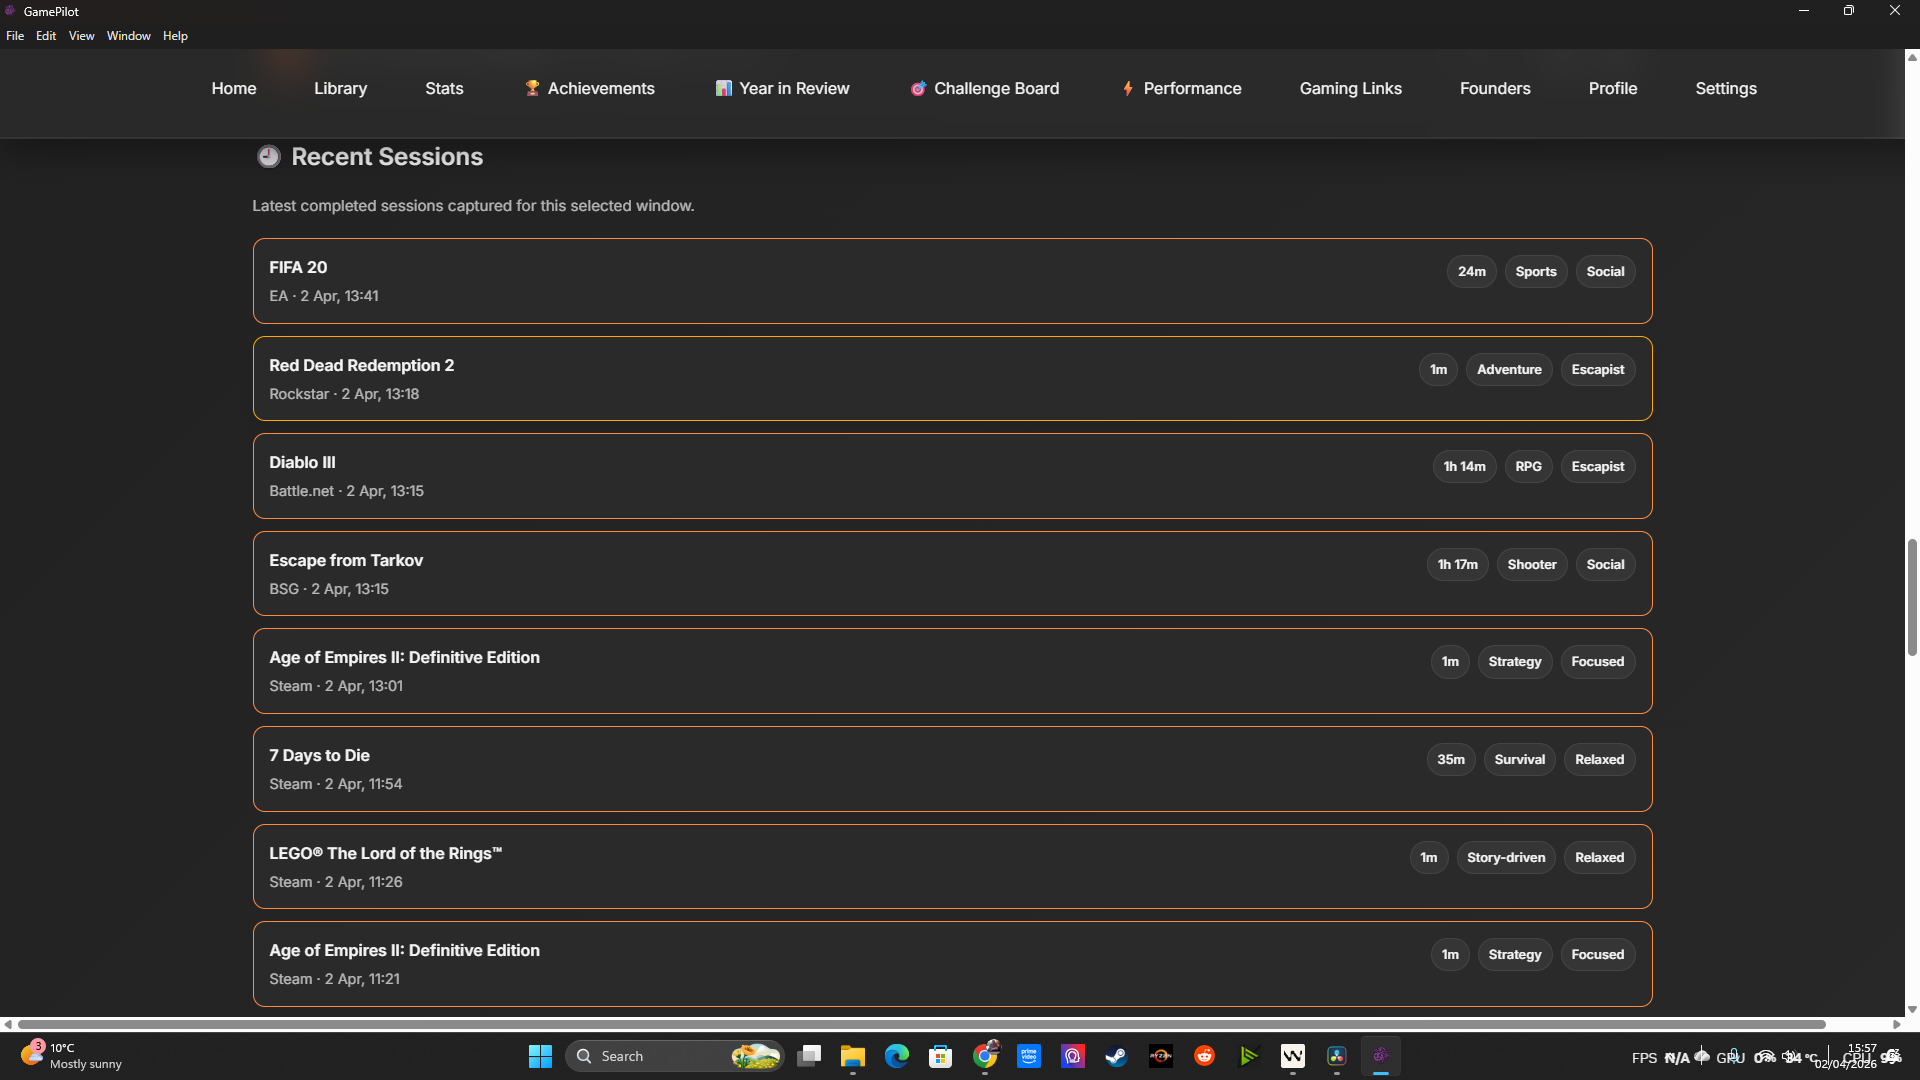Click the Achievements trophy icon
1920x1080 pixels.
click(532, 88)
